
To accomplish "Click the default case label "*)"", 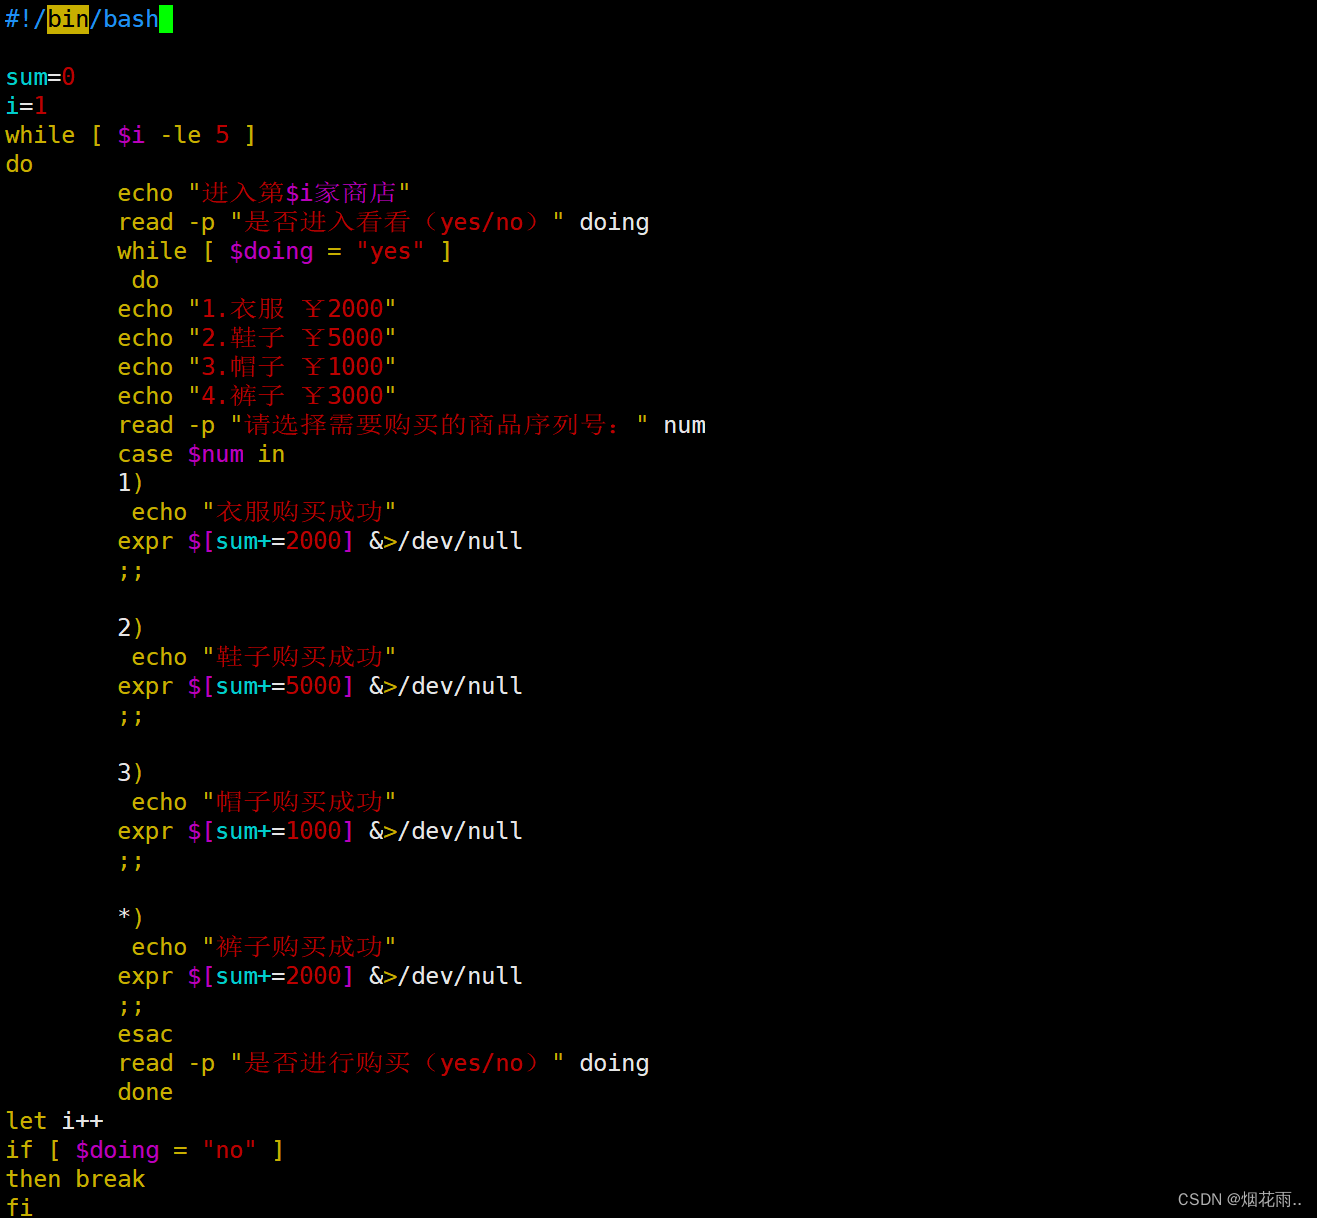I will point(131,918).
